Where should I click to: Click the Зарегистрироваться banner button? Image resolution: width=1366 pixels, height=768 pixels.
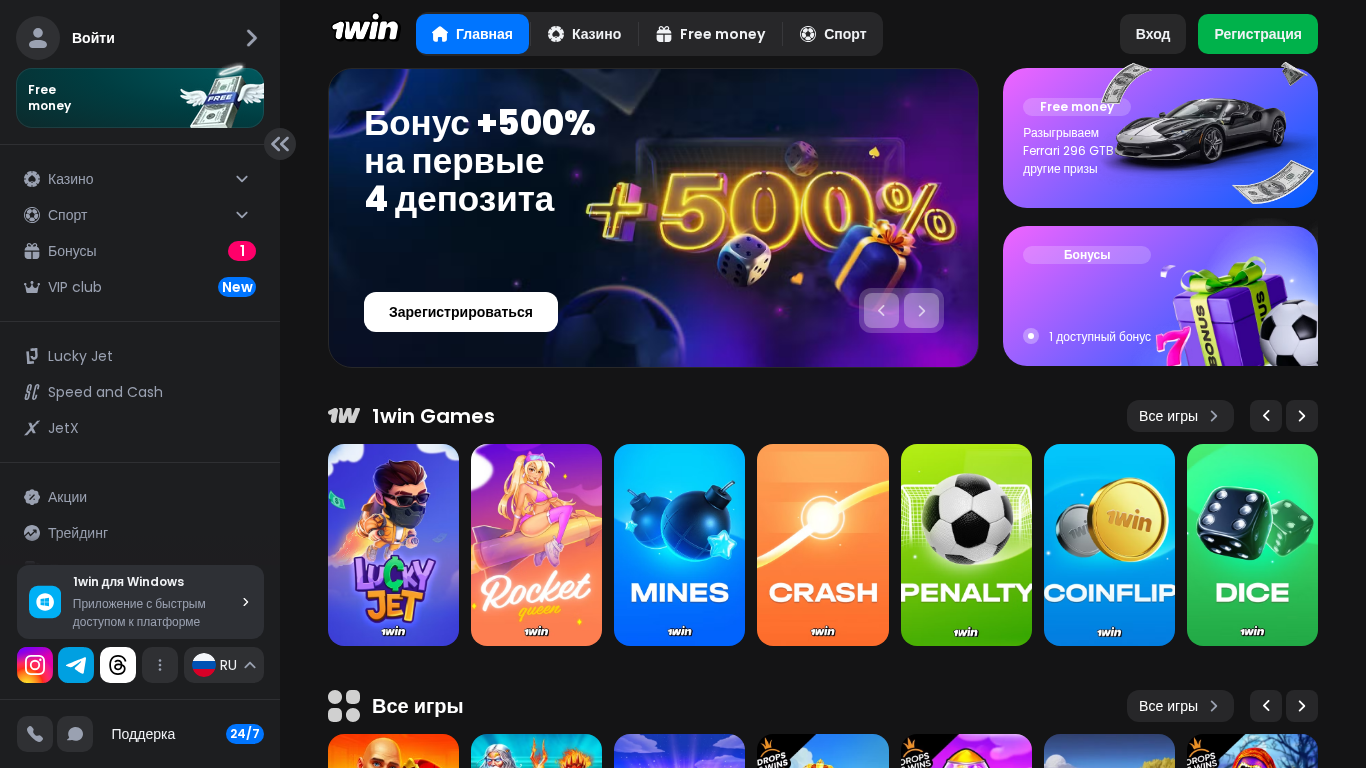[x=461, y=312]
